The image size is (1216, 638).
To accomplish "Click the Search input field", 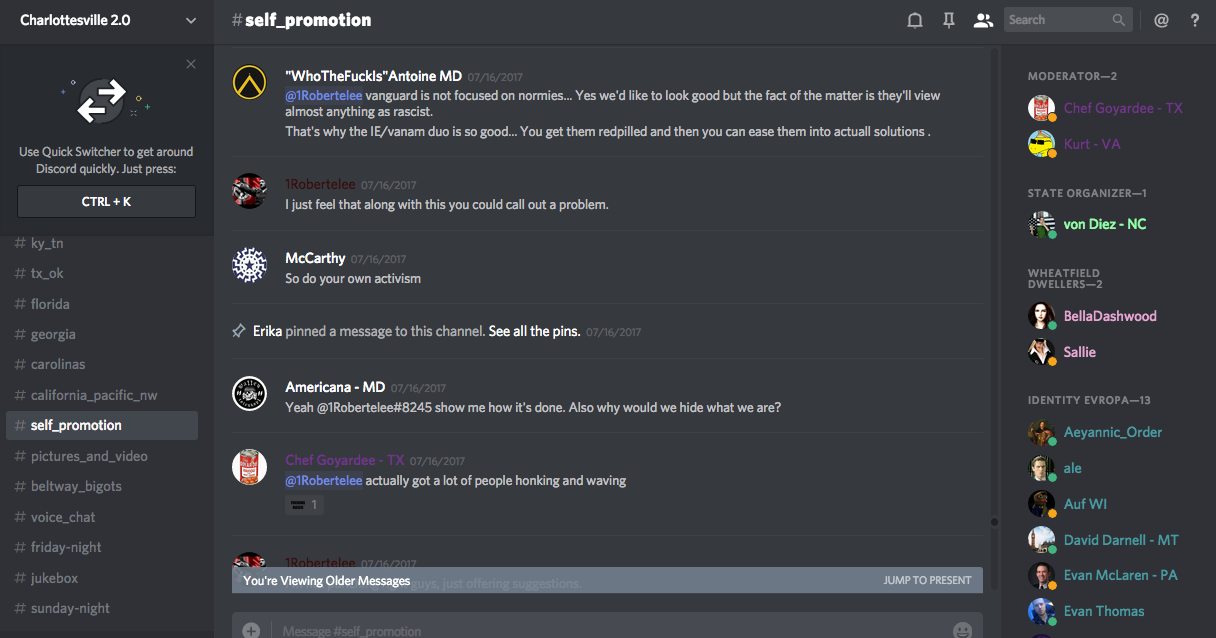I will tap(1058, 20).
